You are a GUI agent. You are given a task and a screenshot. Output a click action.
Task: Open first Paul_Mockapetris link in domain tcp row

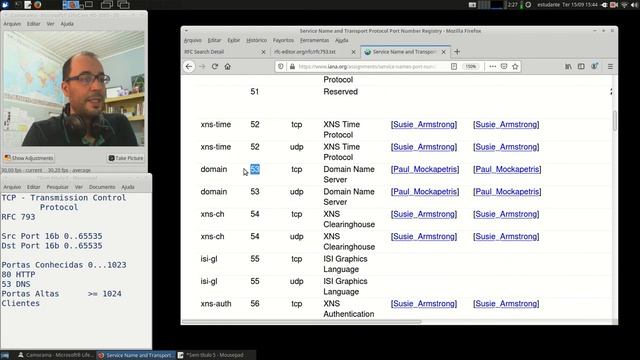(x=425, y=169)
